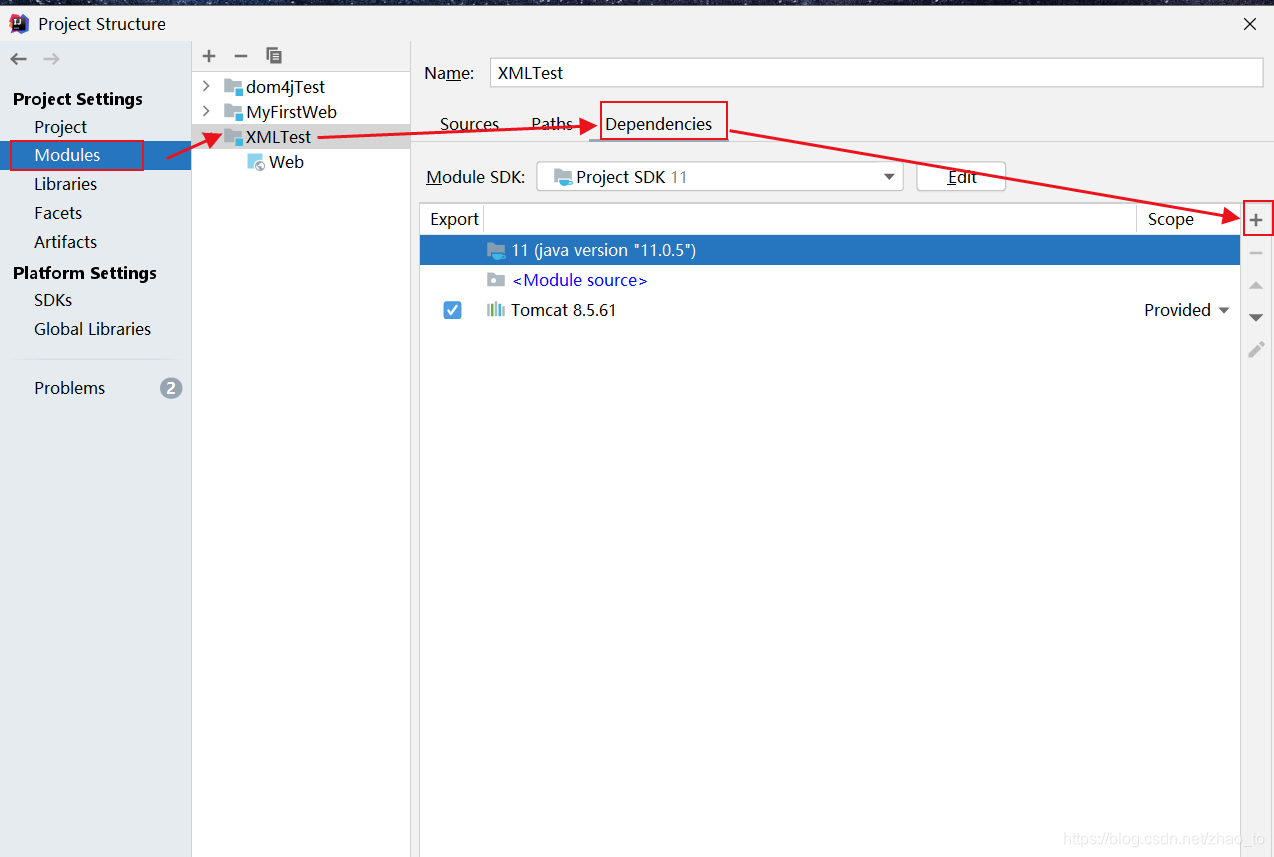The image size is (1274, 857).
Task: Close the Project Structure dialog
Action: pos(1250,24)
